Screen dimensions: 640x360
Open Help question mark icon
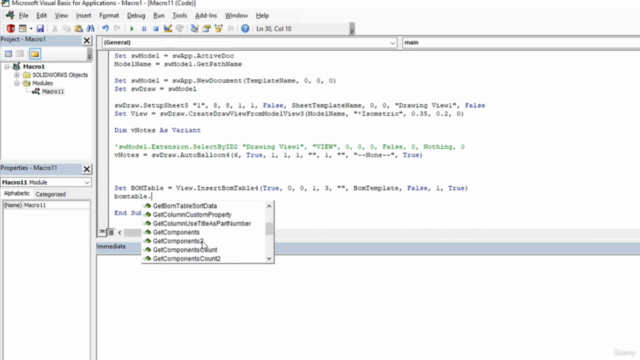click(x=245, y=29)
